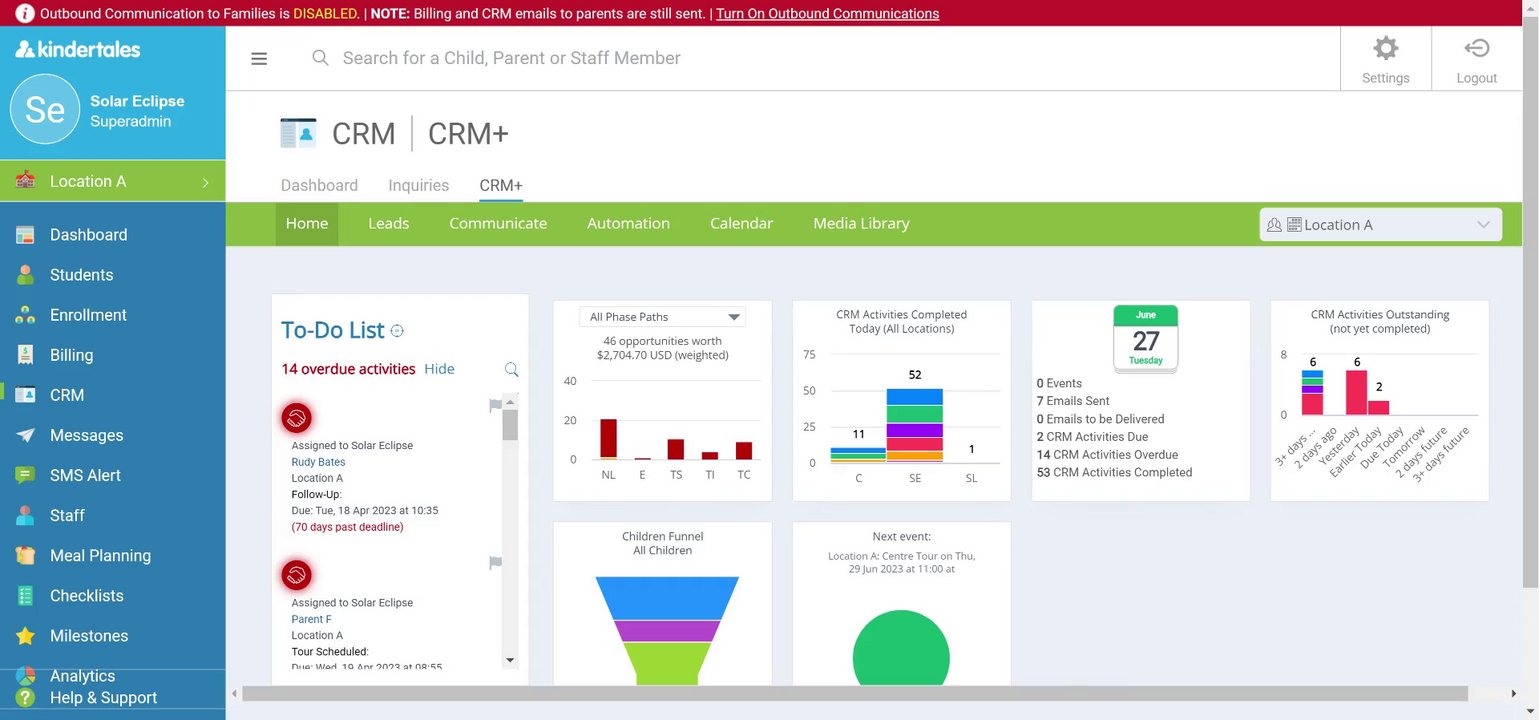This screenshot has height=720, width=1539.
Task: Click the Milestones star icon
Action: coord(26,636)
